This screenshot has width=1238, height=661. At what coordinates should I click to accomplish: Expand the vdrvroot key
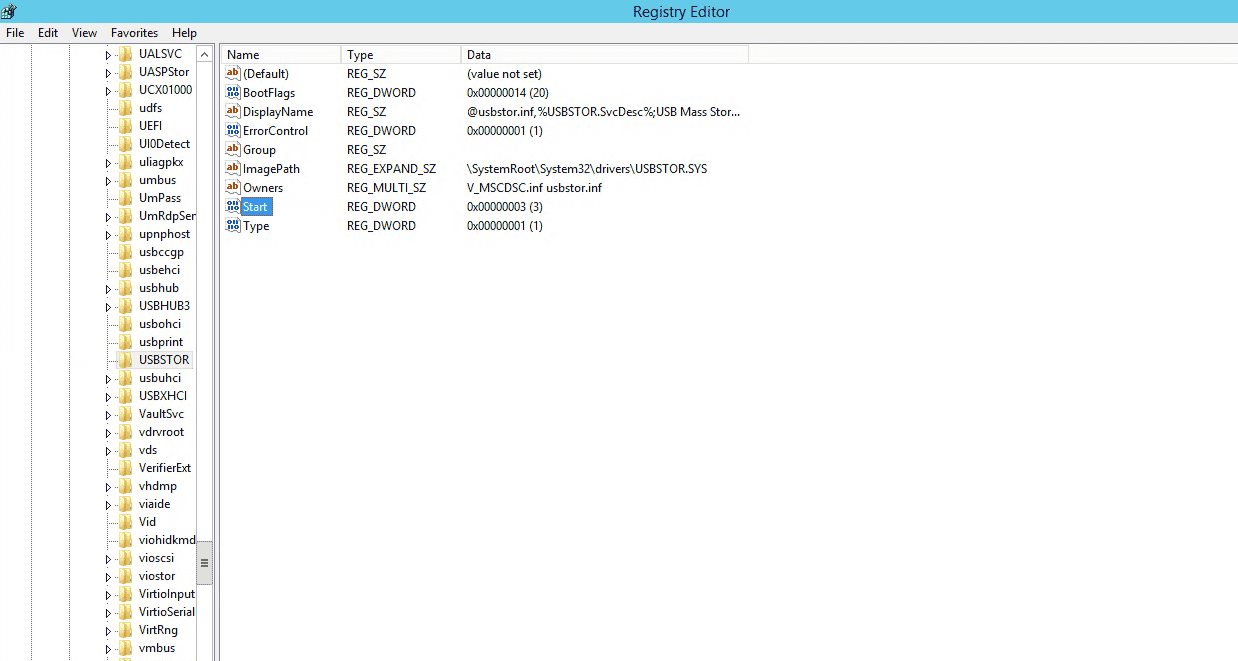point(108,432)
